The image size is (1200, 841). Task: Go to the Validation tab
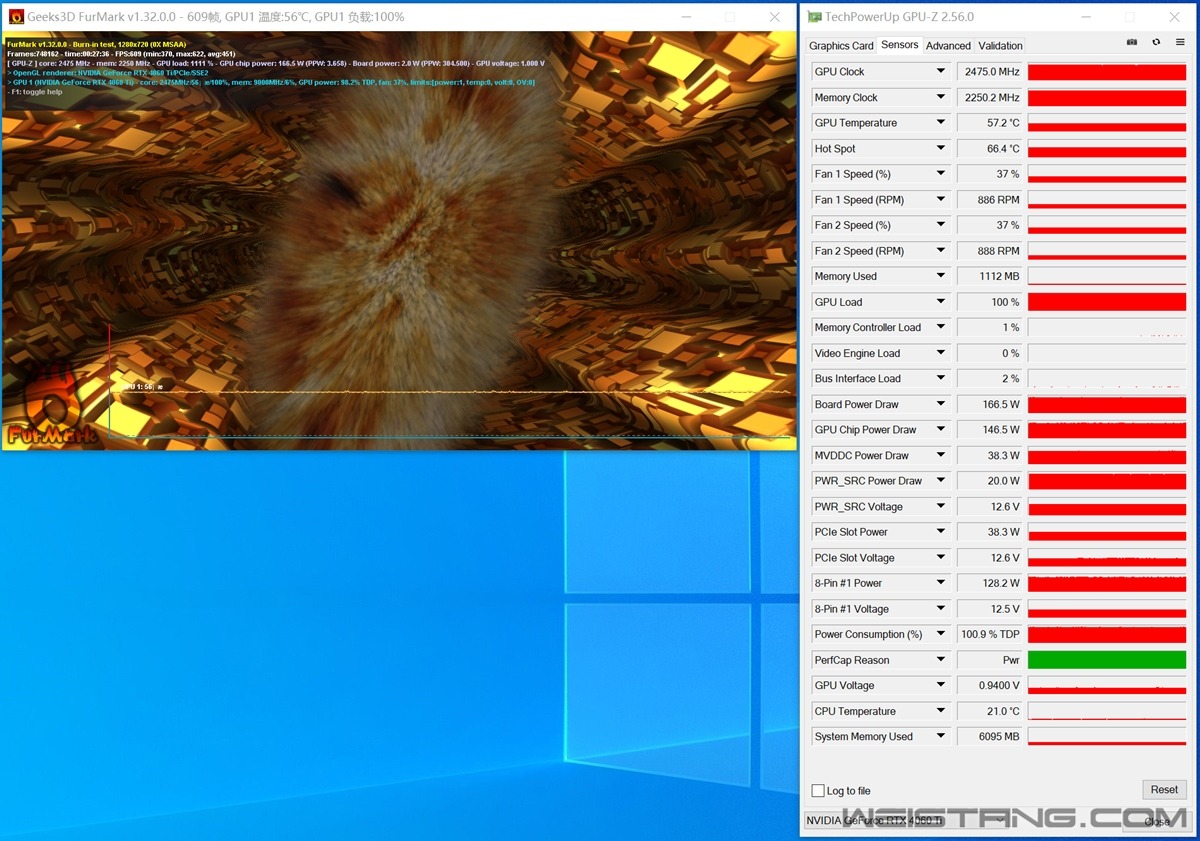pyautogui.click(x=1000, y=46)
